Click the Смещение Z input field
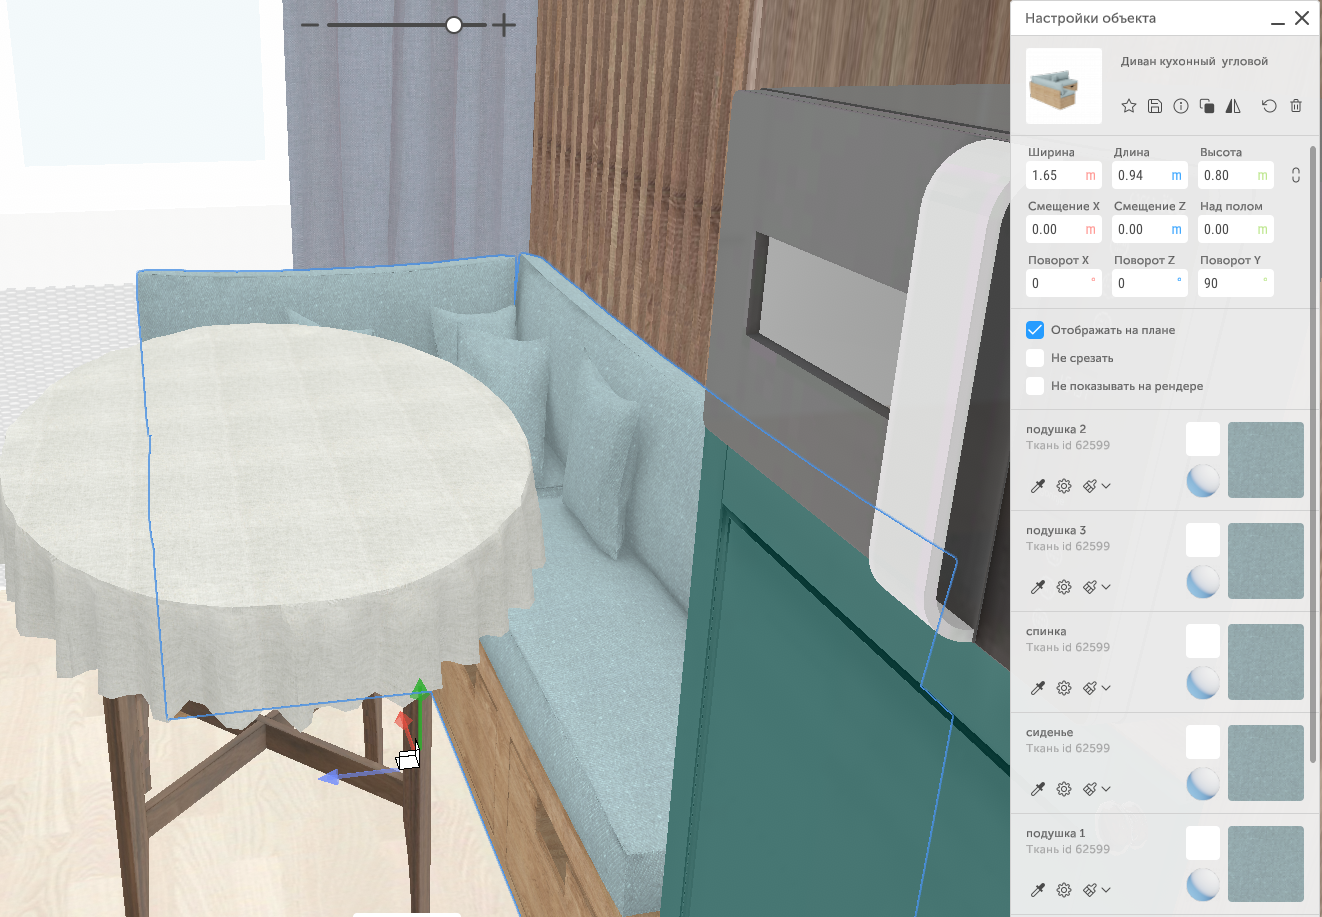This screenshot has height=917, width=1322. [1150, 229]
